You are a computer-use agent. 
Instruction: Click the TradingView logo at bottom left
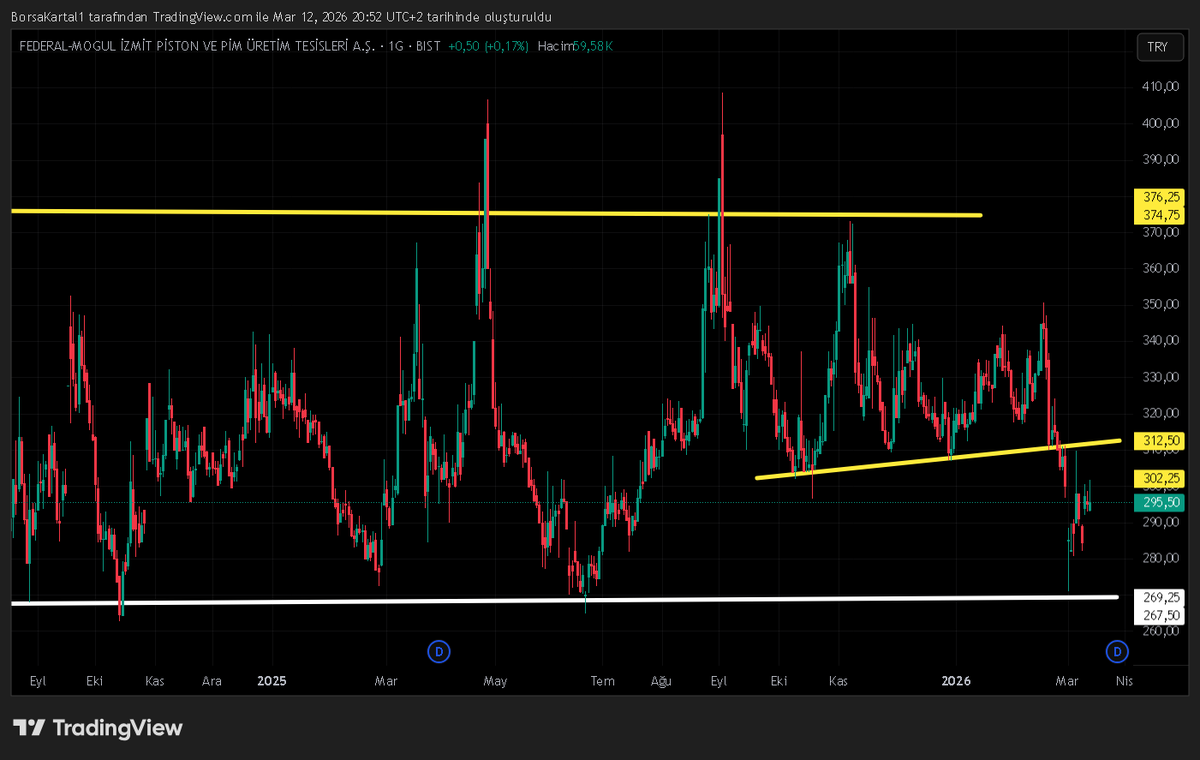click(98, 728)
